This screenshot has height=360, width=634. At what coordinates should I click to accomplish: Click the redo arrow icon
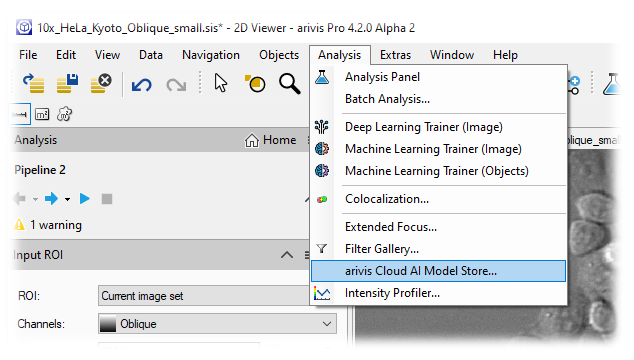click(x=176, y=85)
